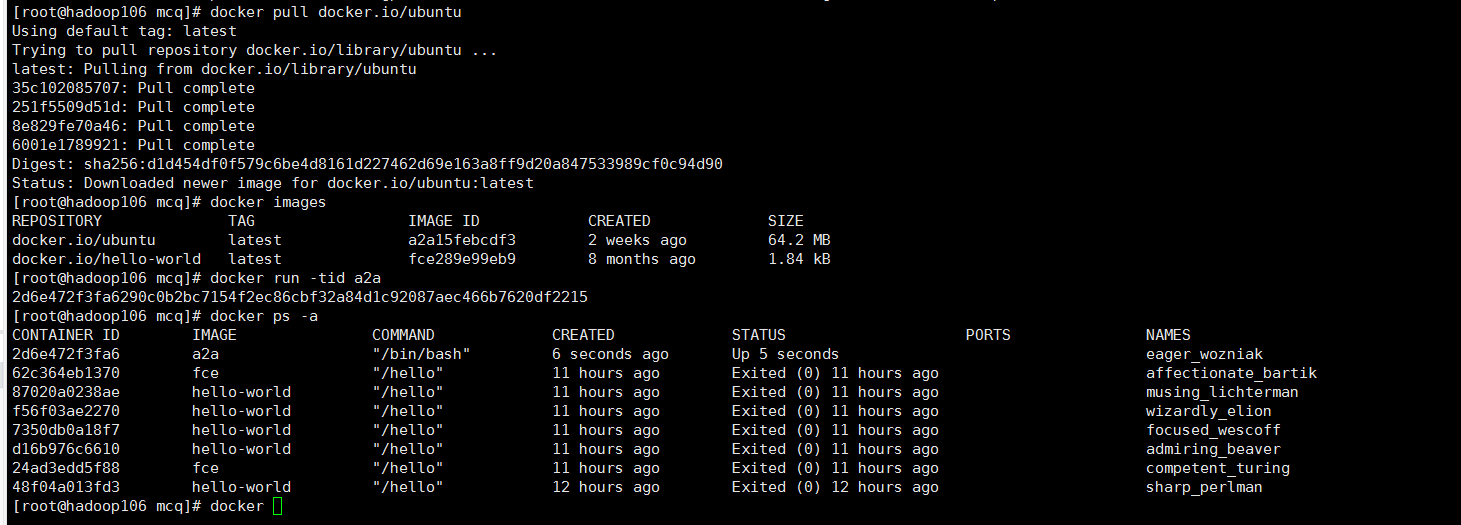Viewport: 1461px width, 525px height.
Task: Select container ID 24ad3edd5f88
Action: 65,468
